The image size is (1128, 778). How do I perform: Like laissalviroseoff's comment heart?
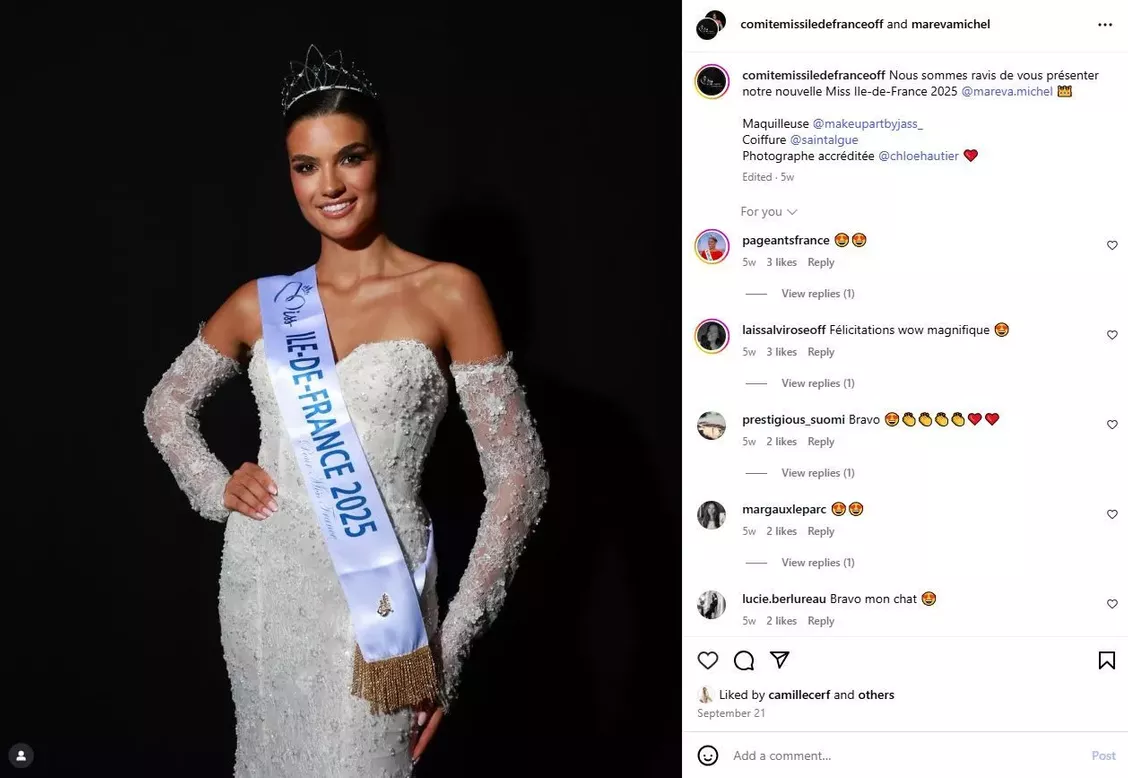pyautogui.click(x=1112, y=335)
